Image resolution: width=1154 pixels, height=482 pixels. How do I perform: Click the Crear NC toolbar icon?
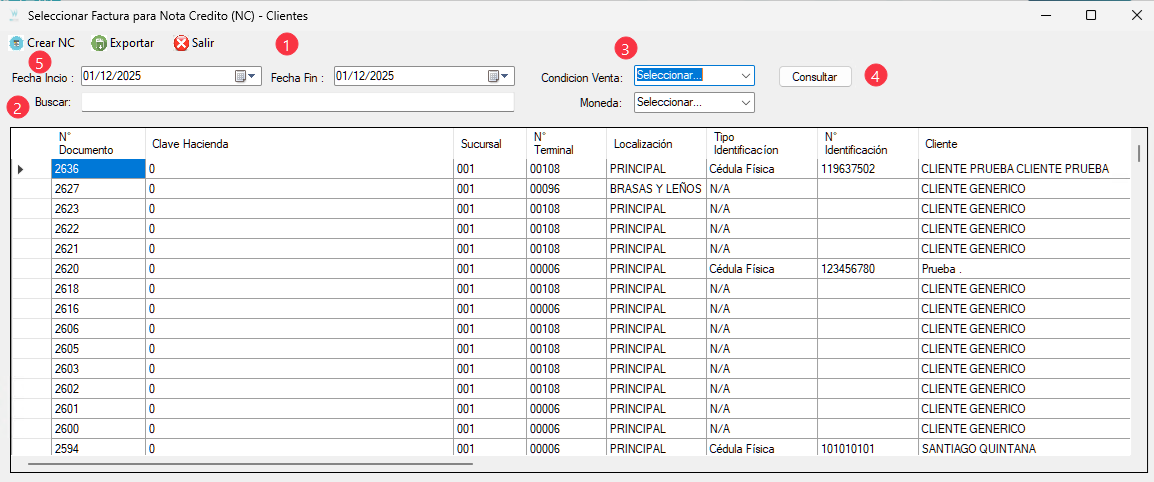click(16, 43)
